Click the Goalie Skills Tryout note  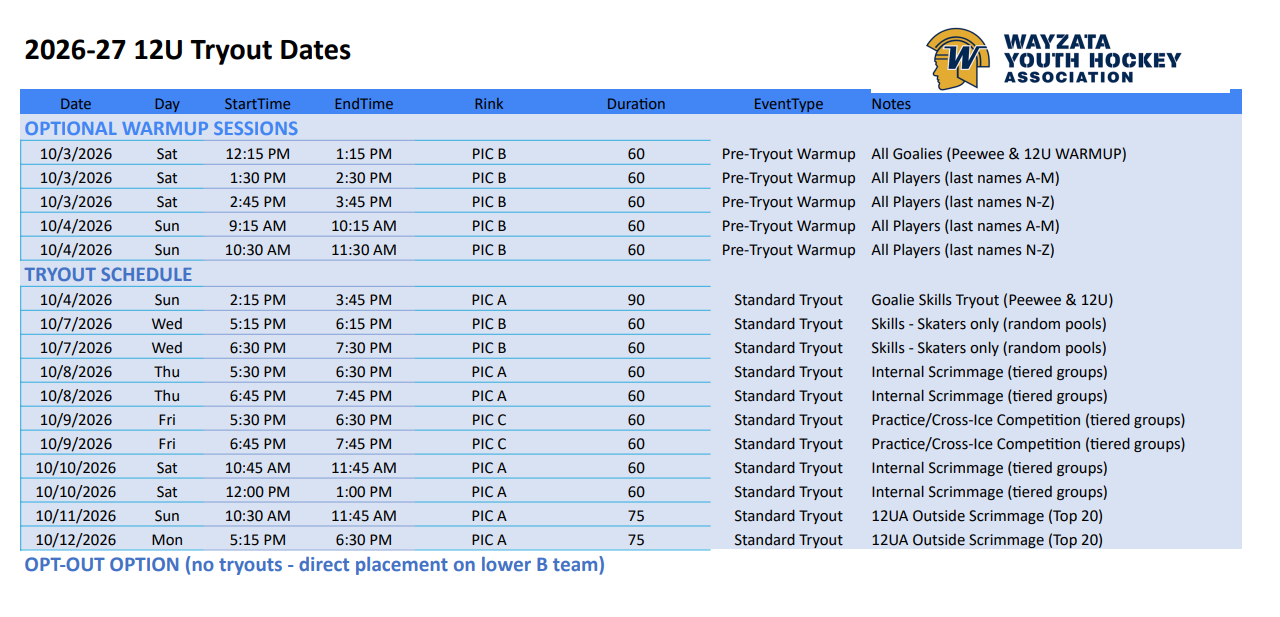[x=992, y=300]
